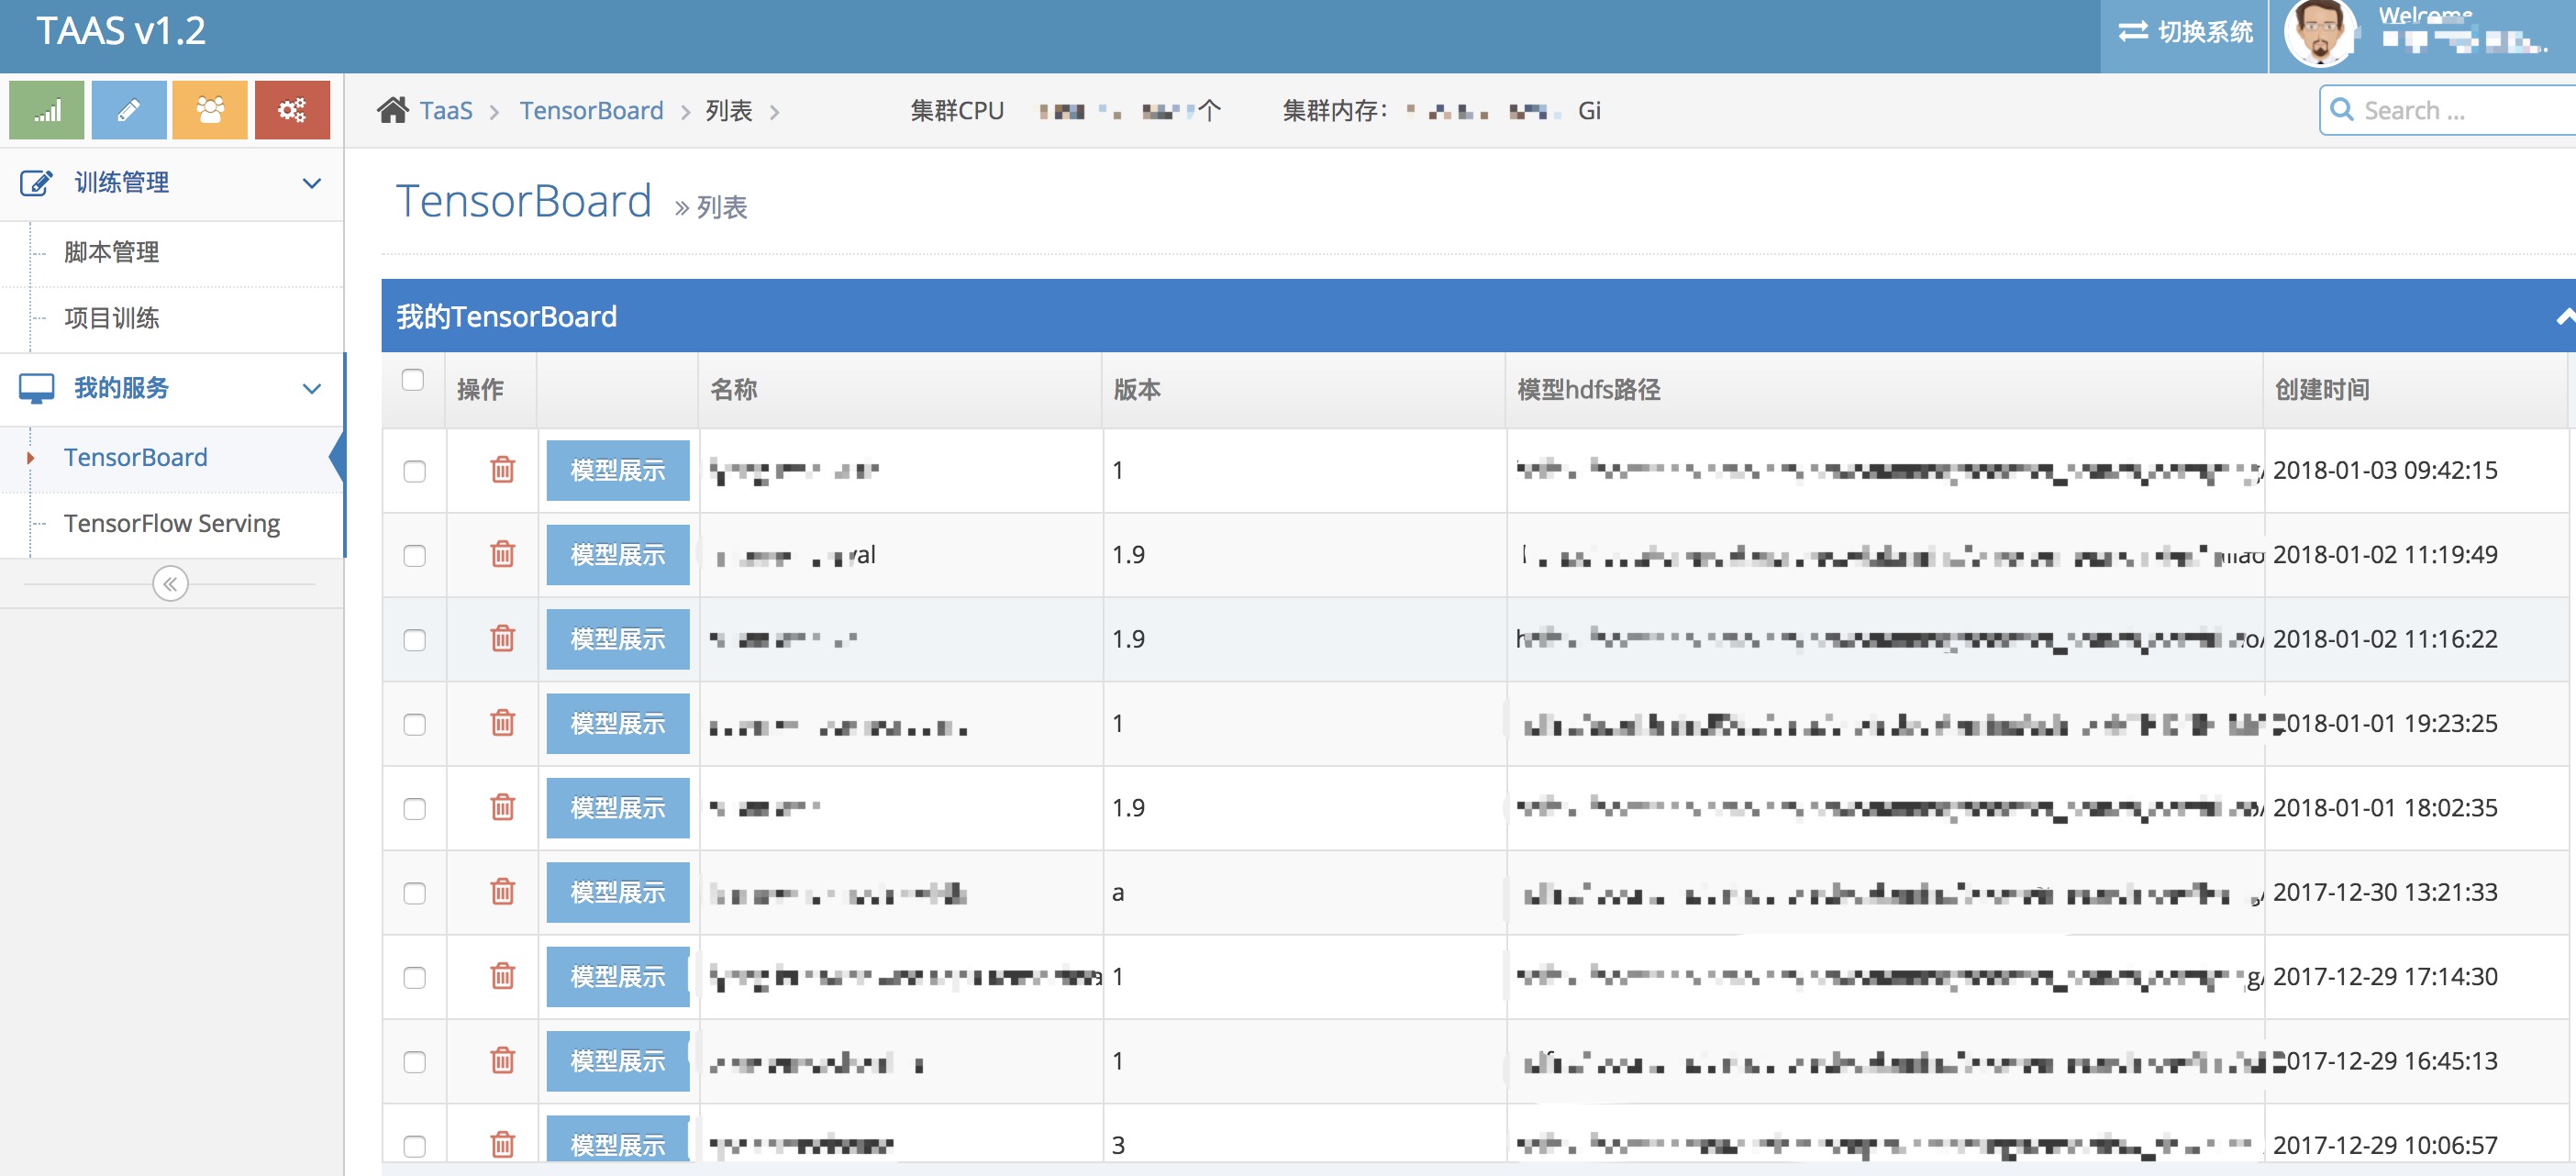Focus the Search input field
The height and width of the screenshot is (1176, 2576).
(x=2449, y=110)
